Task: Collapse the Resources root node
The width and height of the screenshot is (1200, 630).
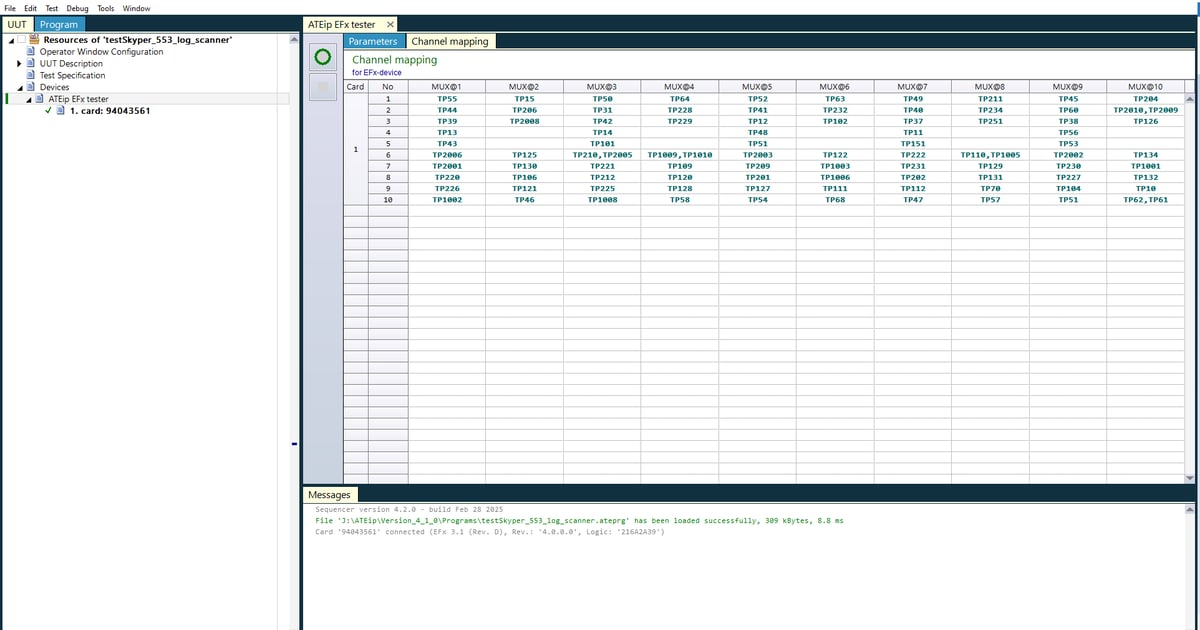Action: (9, 40)
